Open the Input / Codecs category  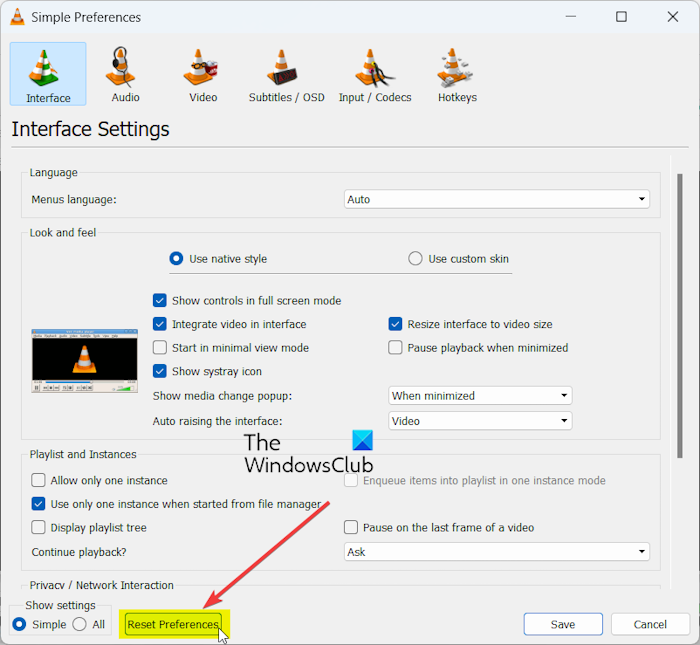point(375,74)
